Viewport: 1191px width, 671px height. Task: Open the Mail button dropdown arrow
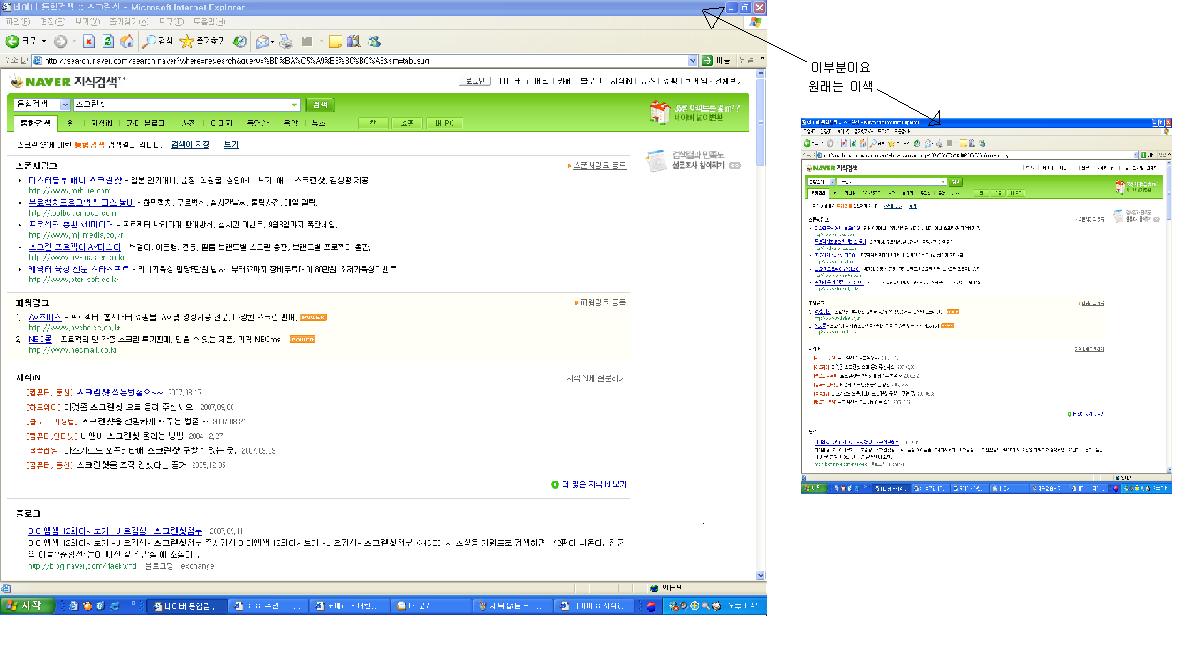[273, 41]
